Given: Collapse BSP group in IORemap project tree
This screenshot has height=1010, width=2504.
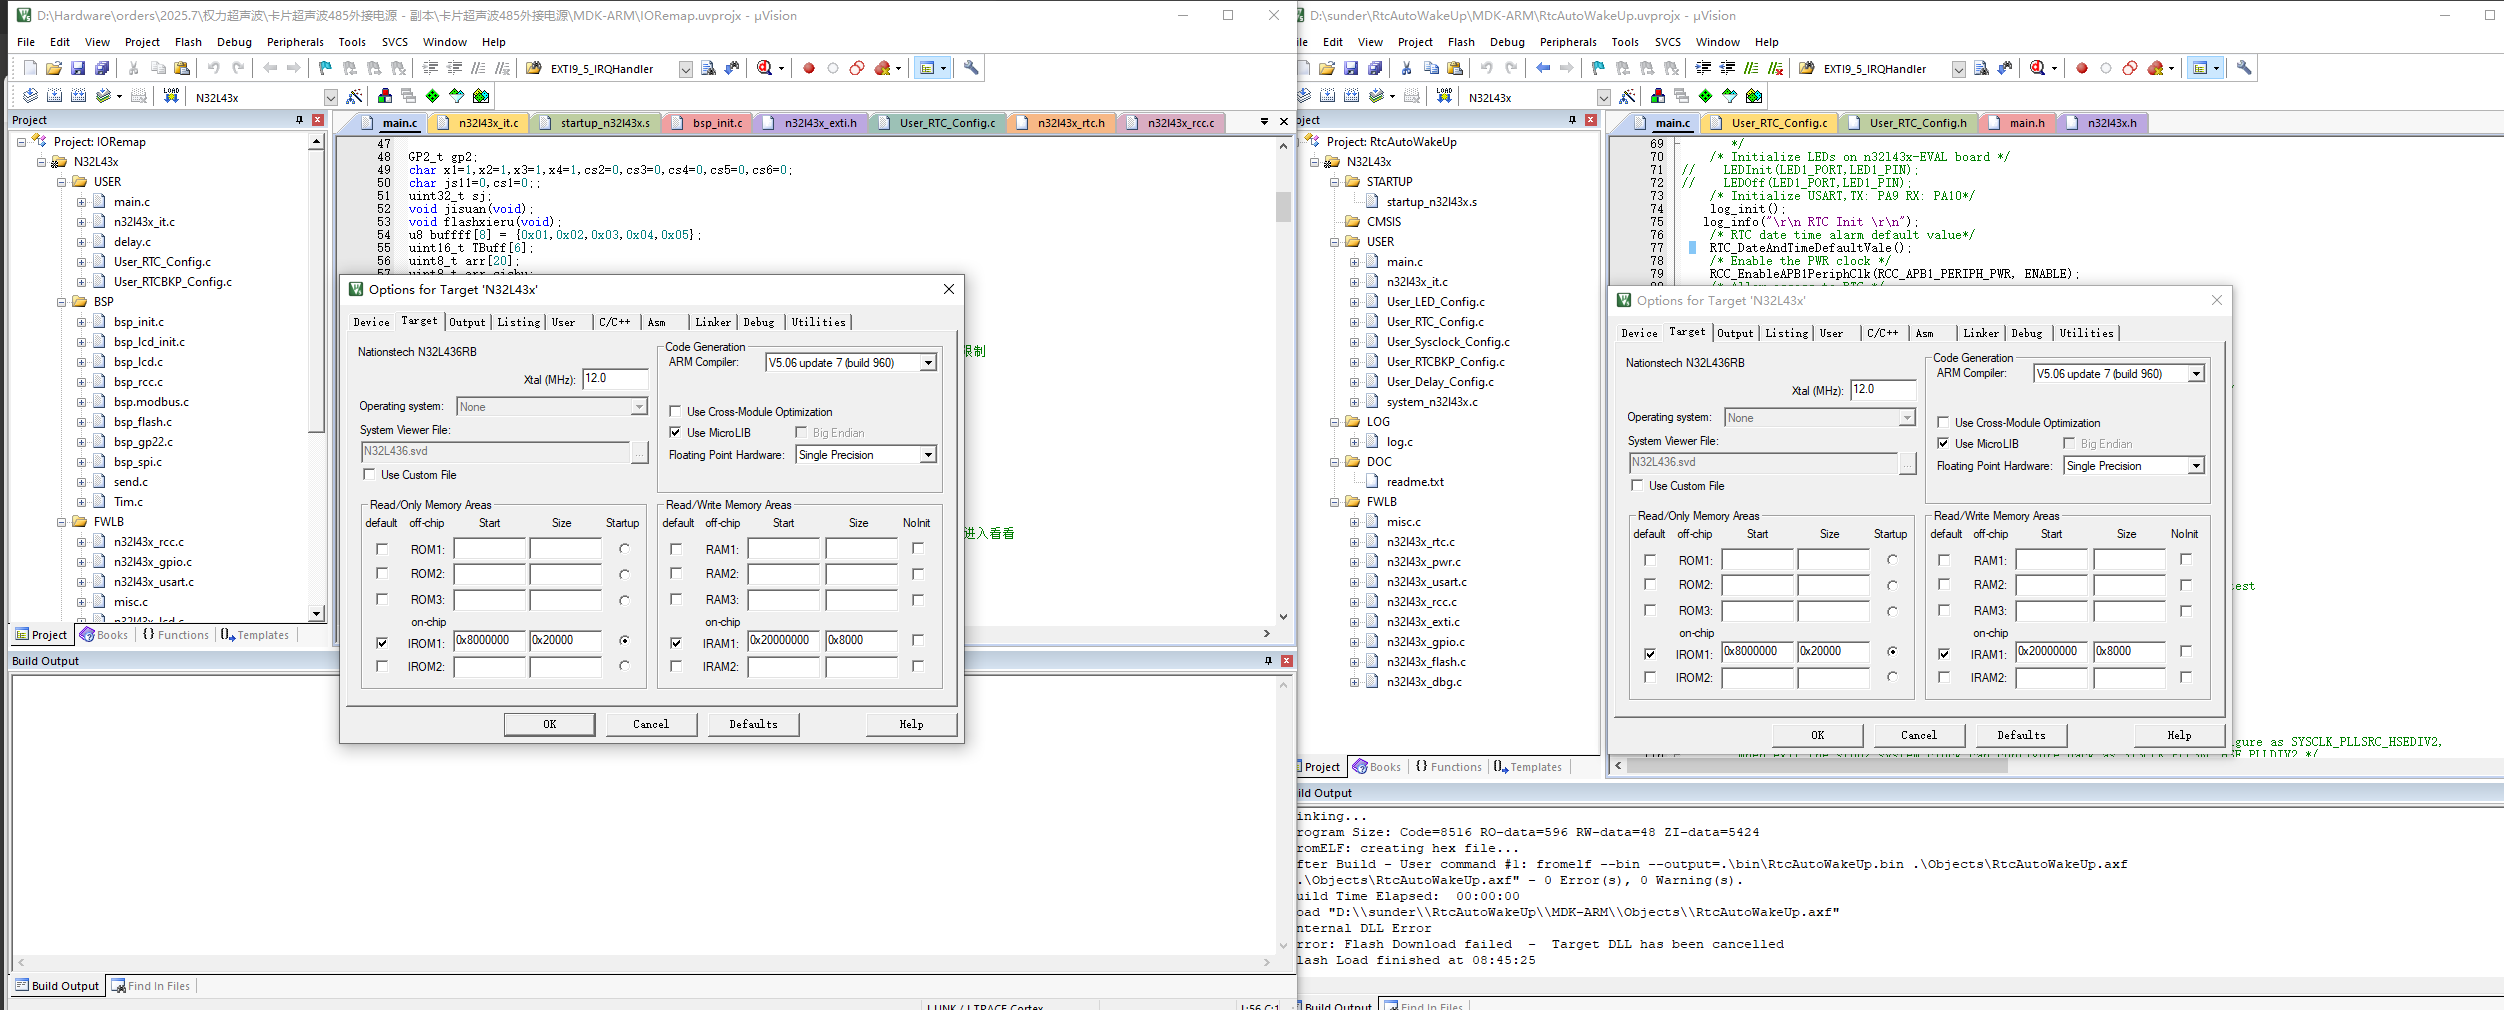Looking at the screenshot, I should (62, 302).
